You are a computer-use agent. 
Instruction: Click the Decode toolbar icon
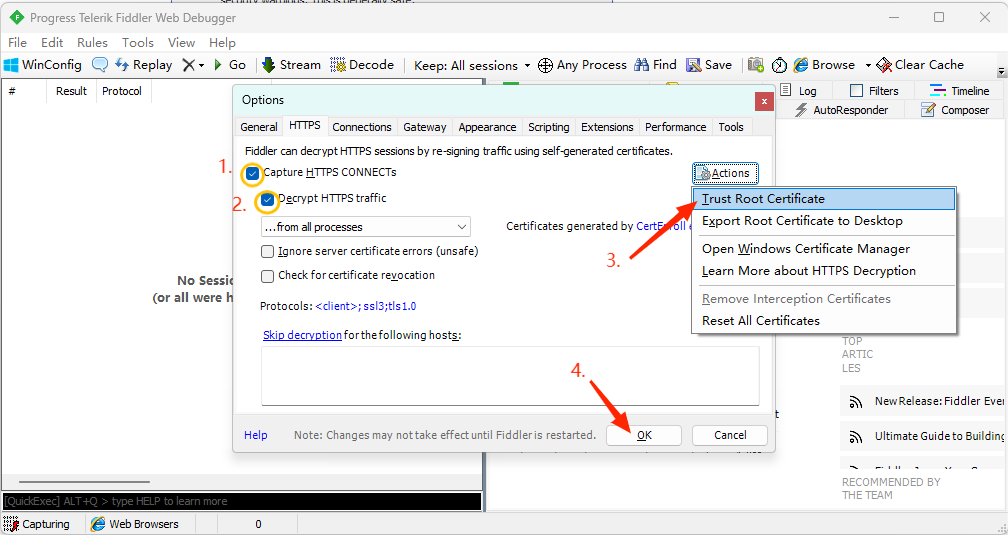click(338, 65)
